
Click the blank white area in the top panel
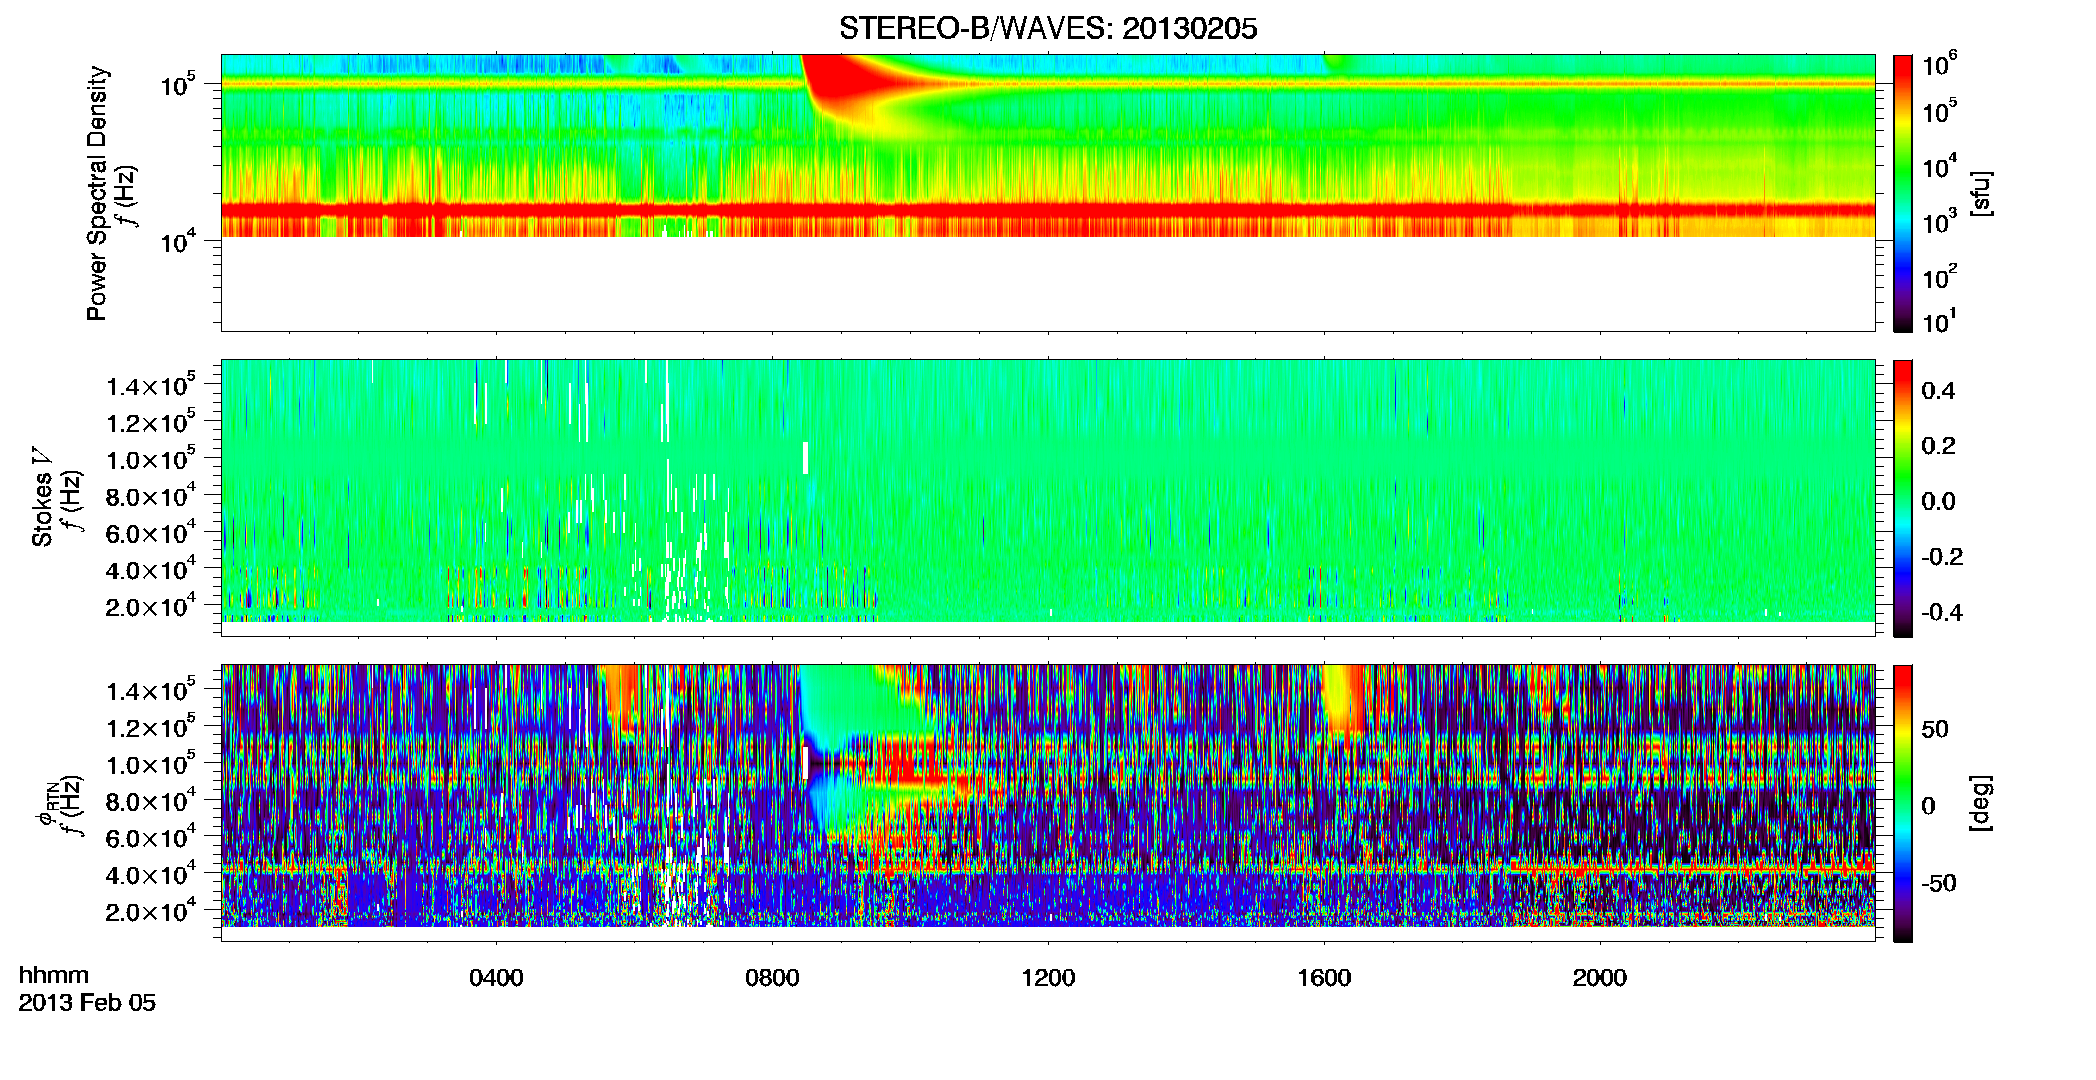tap(1048, 283)
